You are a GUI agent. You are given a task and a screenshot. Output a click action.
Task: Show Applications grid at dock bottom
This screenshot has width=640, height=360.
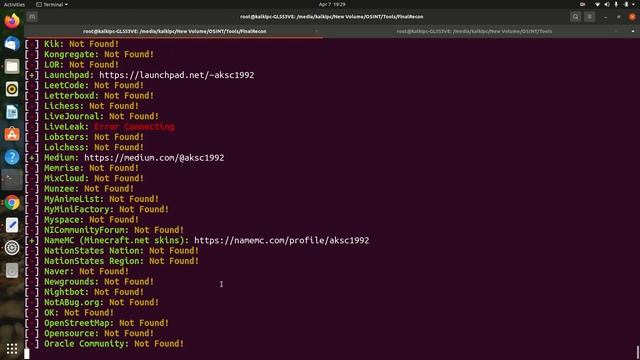tap(12, 349)
